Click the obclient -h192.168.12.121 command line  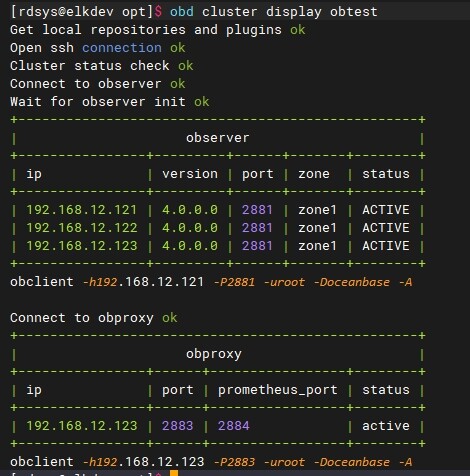click(x=211, y=282)
